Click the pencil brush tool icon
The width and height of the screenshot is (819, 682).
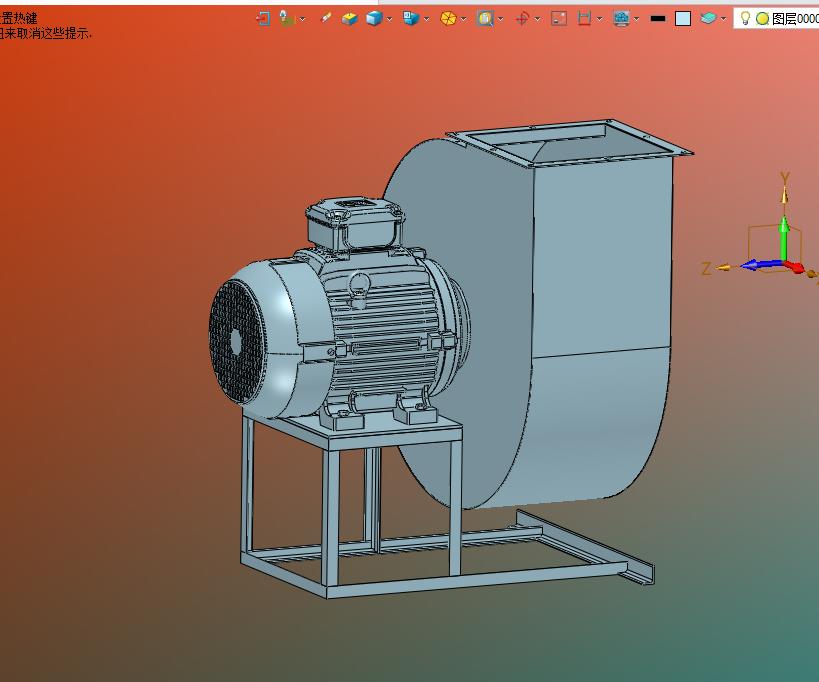pyautogui.click(x=325, y=18)
